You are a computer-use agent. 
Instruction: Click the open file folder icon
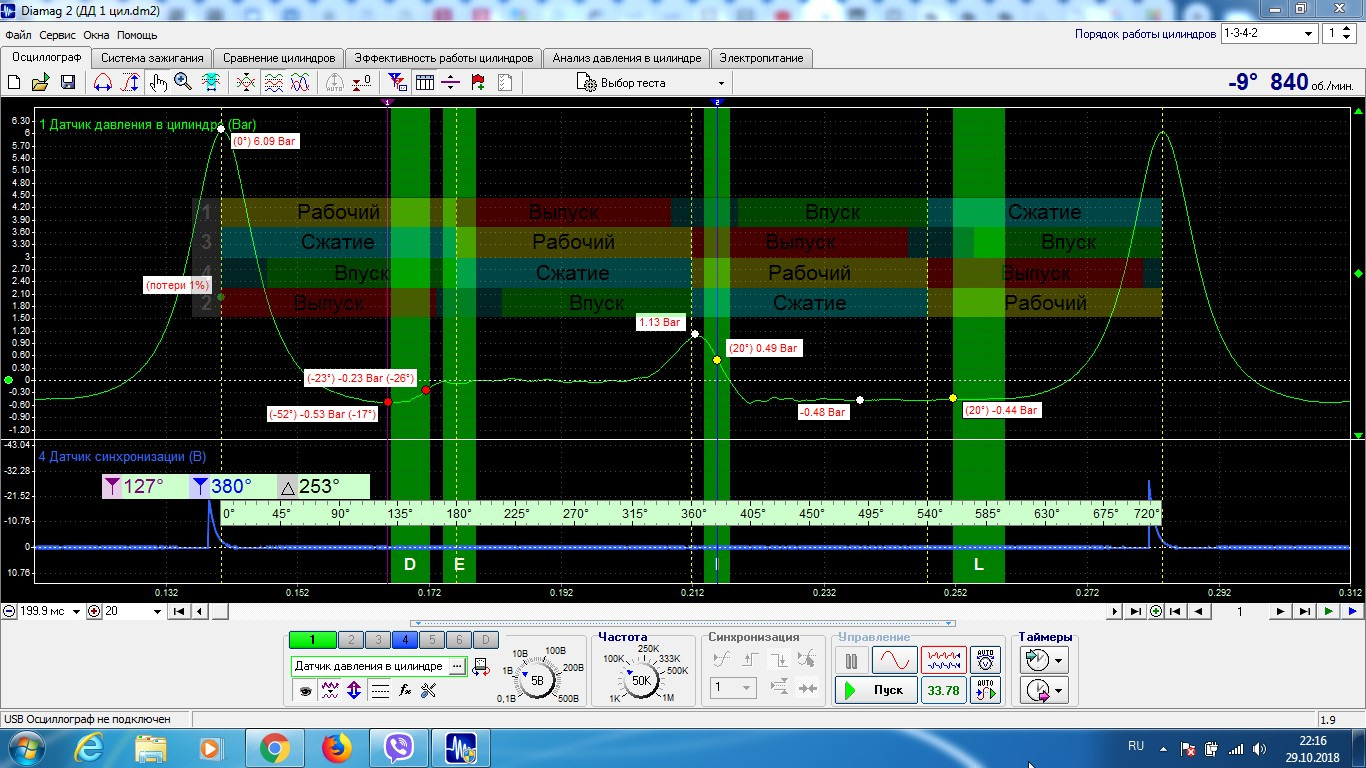41,83
